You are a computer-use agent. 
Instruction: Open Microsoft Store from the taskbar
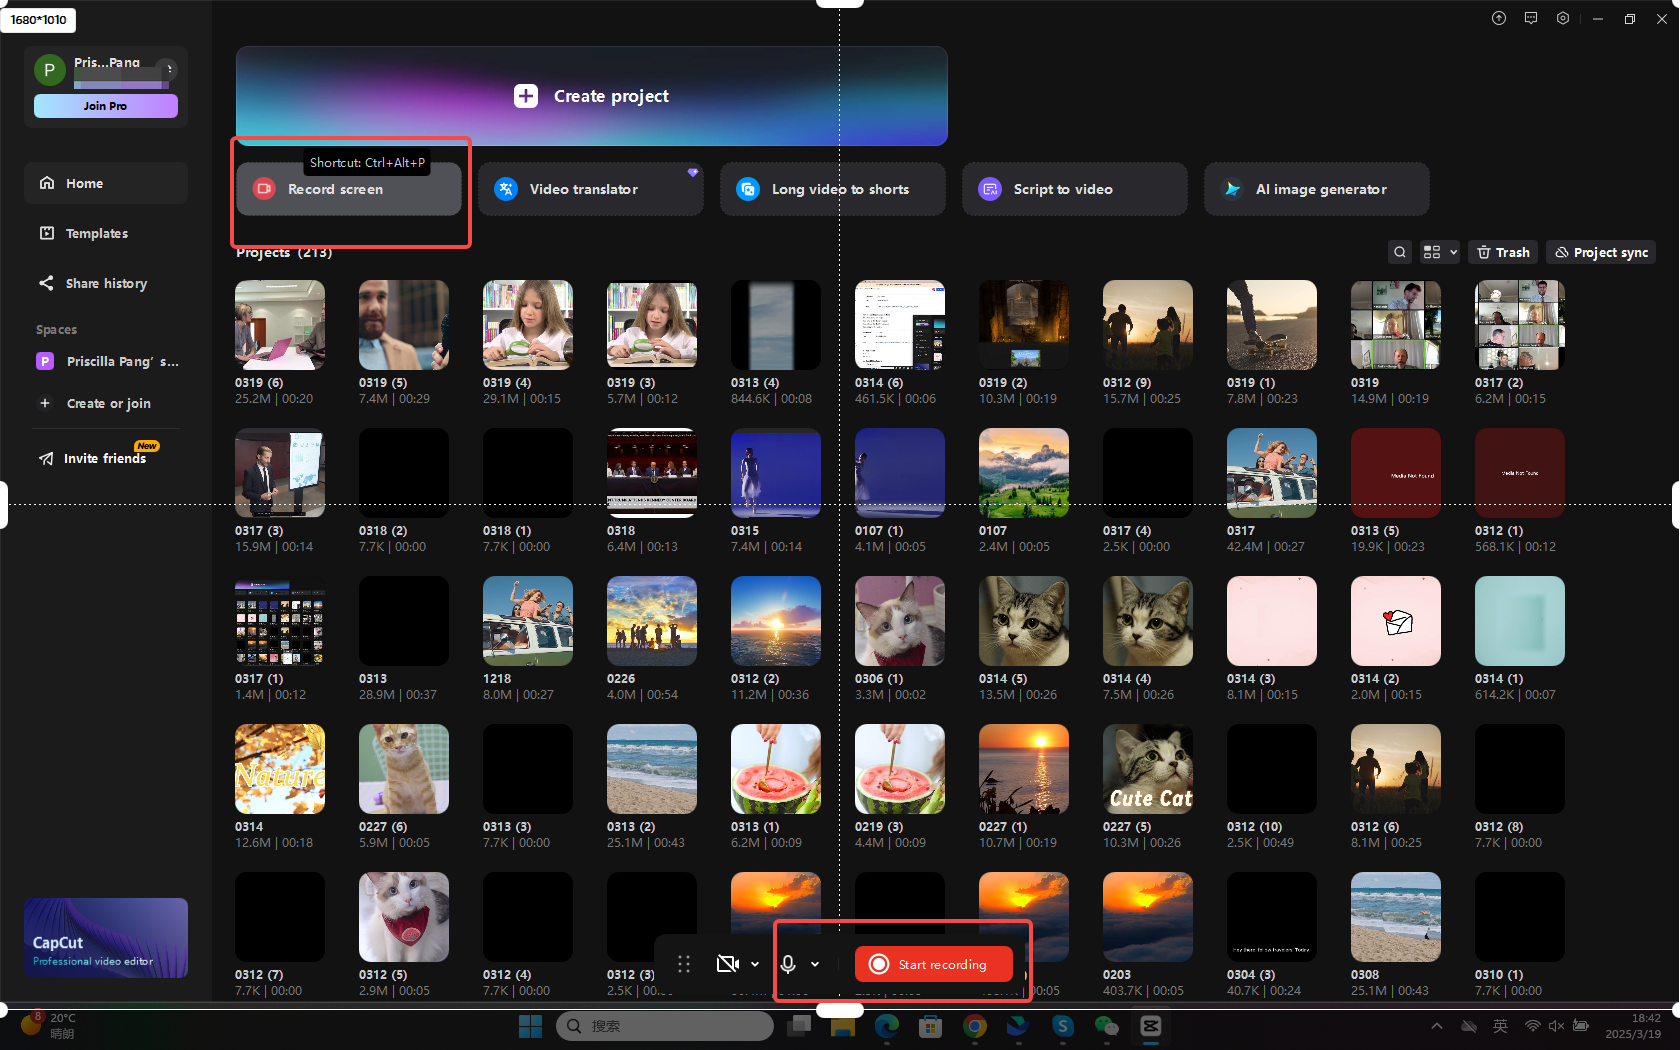coord(931,1026)
